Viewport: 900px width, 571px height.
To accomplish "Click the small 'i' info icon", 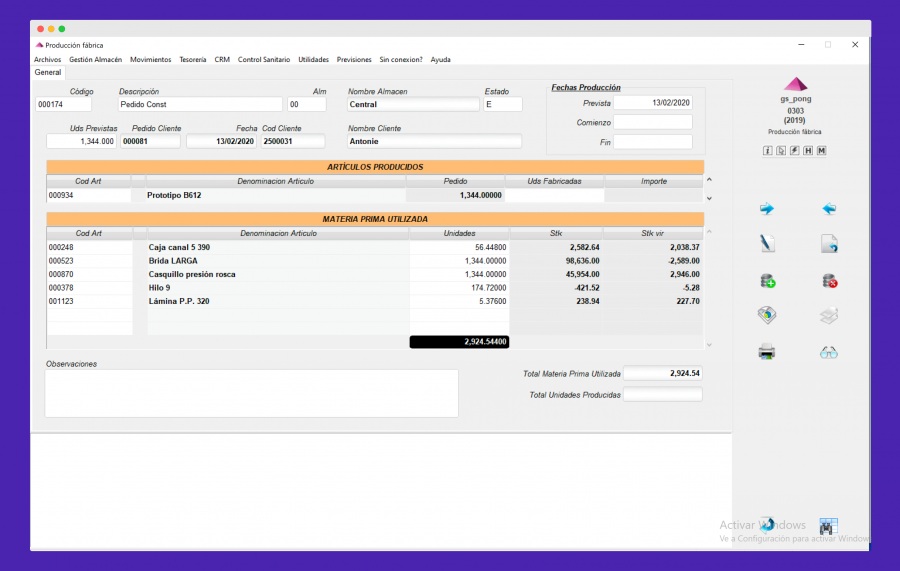I will 767,150.
